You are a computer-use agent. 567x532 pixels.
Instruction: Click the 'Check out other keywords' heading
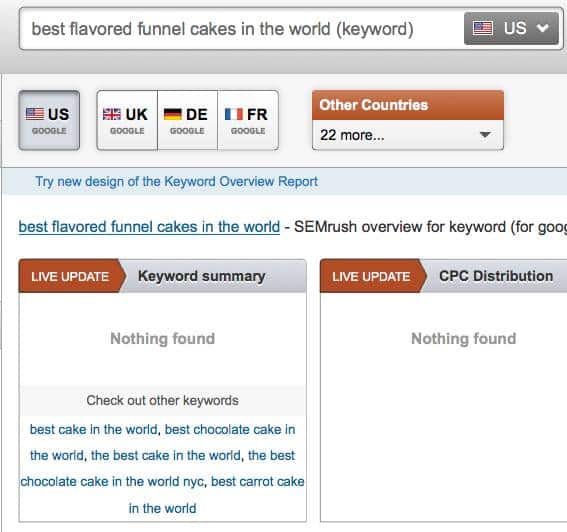click(162, 401)
